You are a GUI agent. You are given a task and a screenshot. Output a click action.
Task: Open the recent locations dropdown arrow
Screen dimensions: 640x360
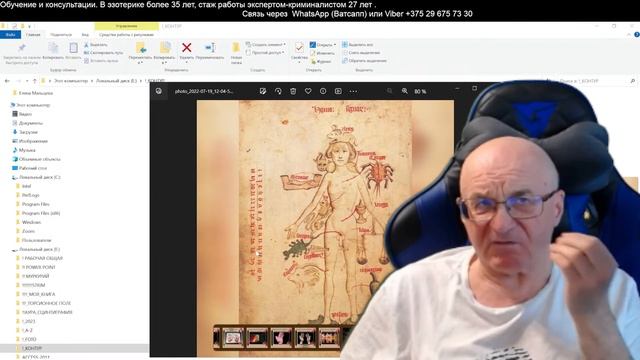[x=27, y=81]
